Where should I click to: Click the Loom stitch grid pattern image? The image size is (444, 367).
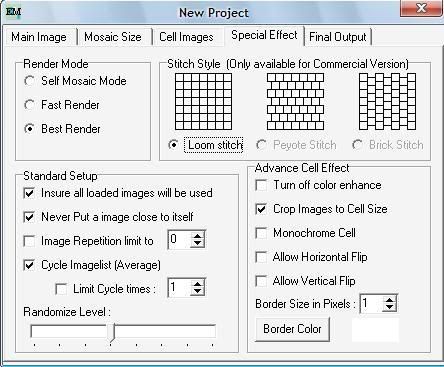click(203, 101)
